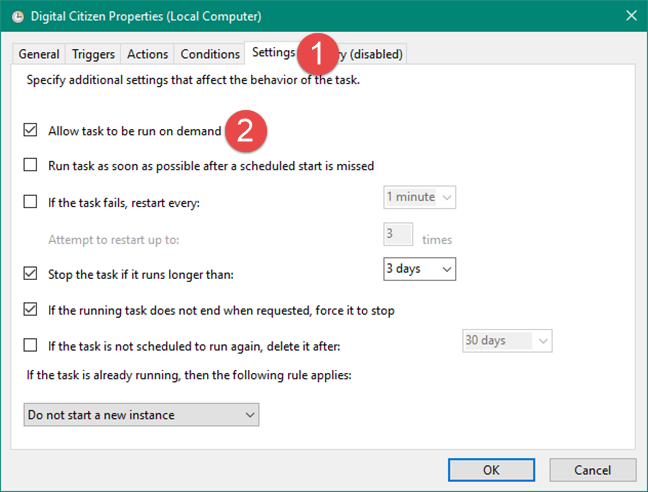Image resolution: width=648 pixels, height=492 pixels.
Task: Enable delete task if not scheduled to run again
Action: click(x=30, y=345)
